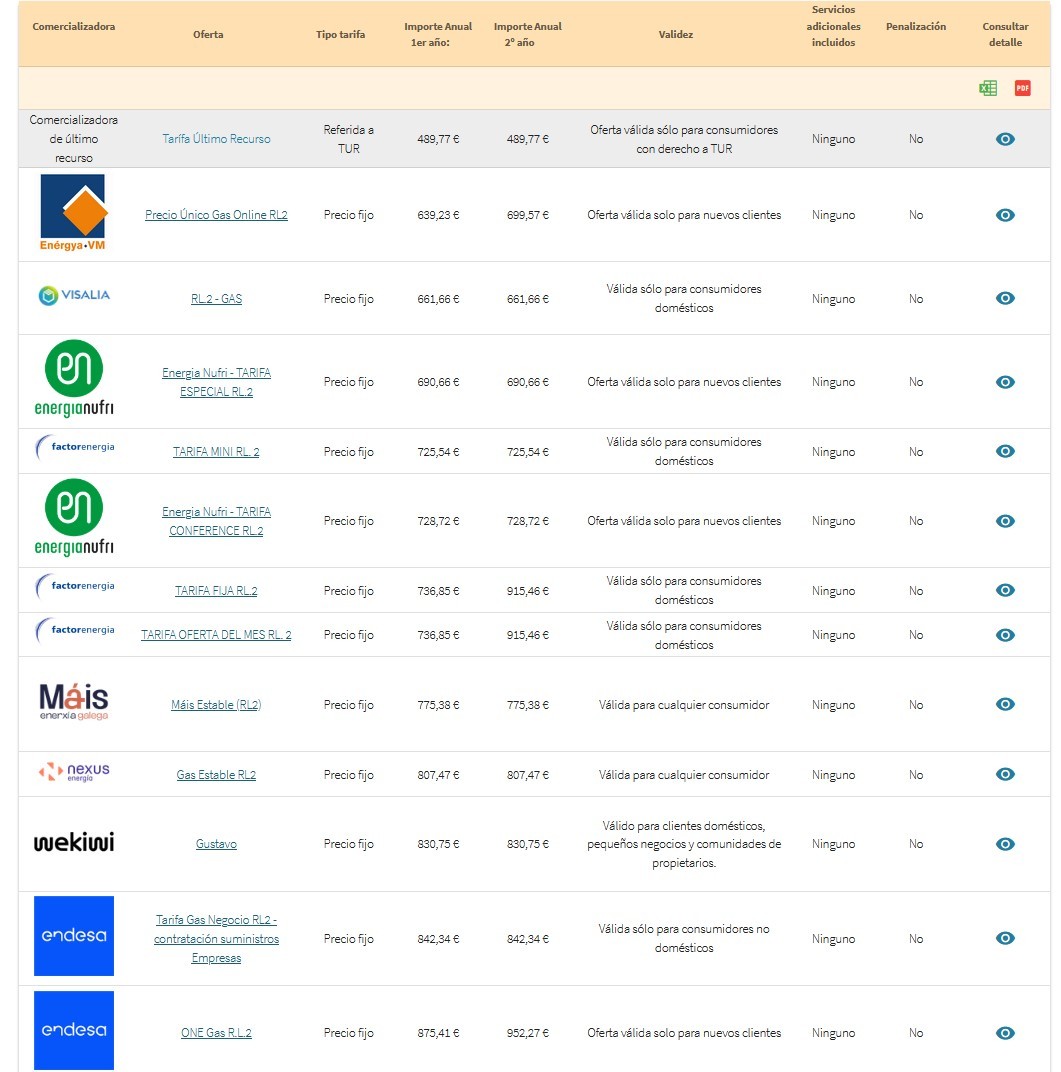Select the 699,57 € second-year amount
Image resolution: width=1061 pixels, height=1072 pixels.
(528, 215)
